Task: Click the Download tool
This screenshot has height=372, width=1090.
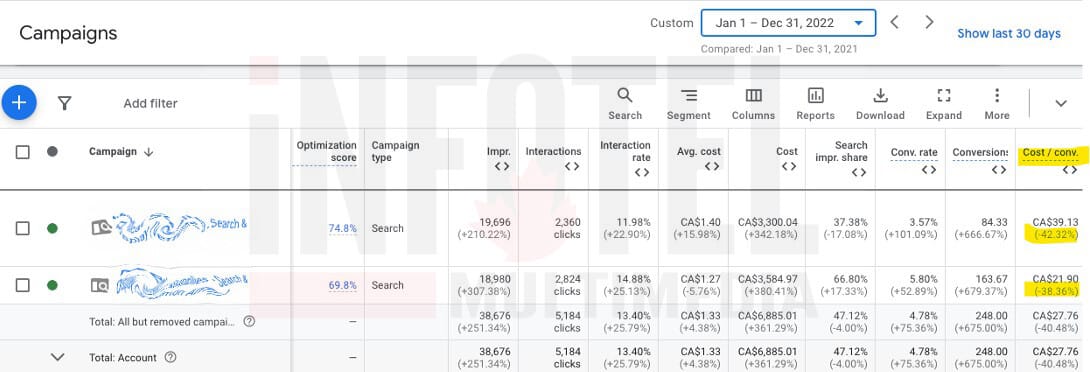Action: point(880,104)
